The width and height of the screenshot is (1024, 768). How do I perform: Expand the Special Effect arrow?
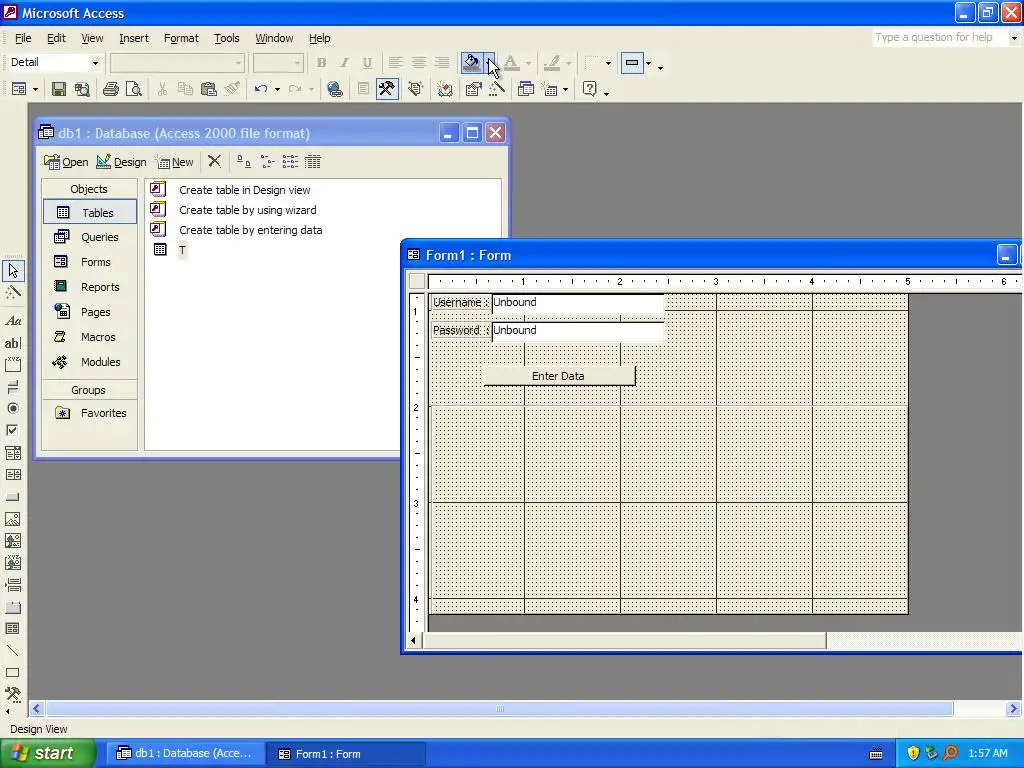tap(648, 63)
